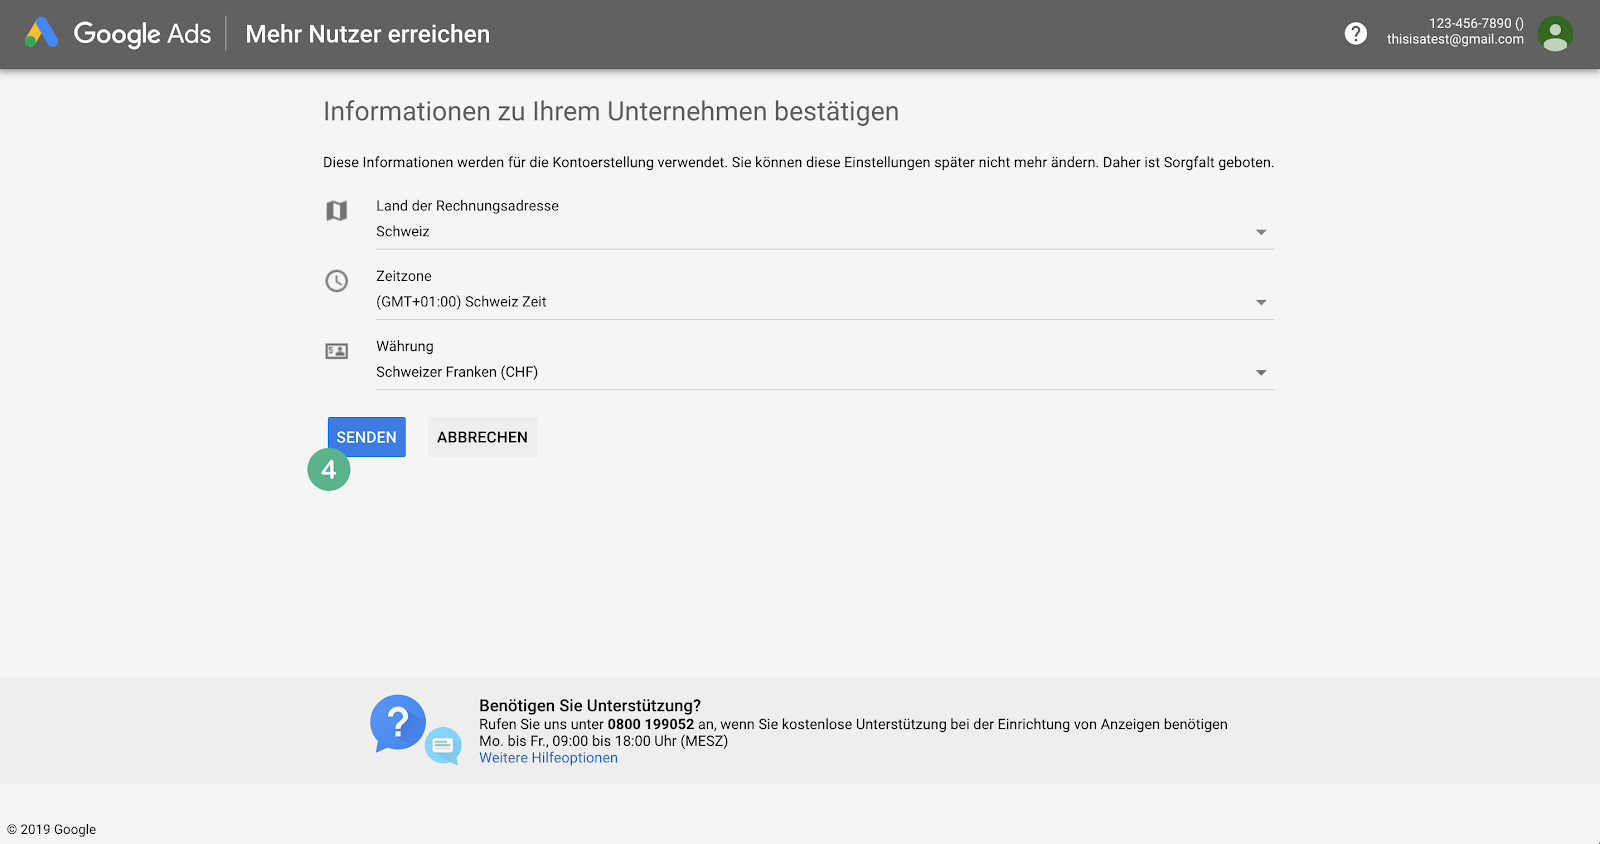Click the map icon beside billing country

pyautogui.click(x=337, y=211)
